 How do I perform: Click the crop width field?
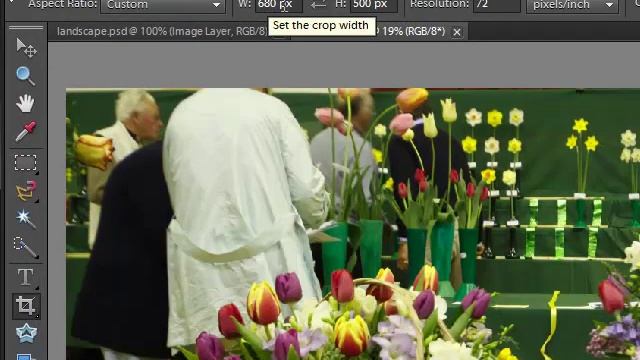(279, 5)
